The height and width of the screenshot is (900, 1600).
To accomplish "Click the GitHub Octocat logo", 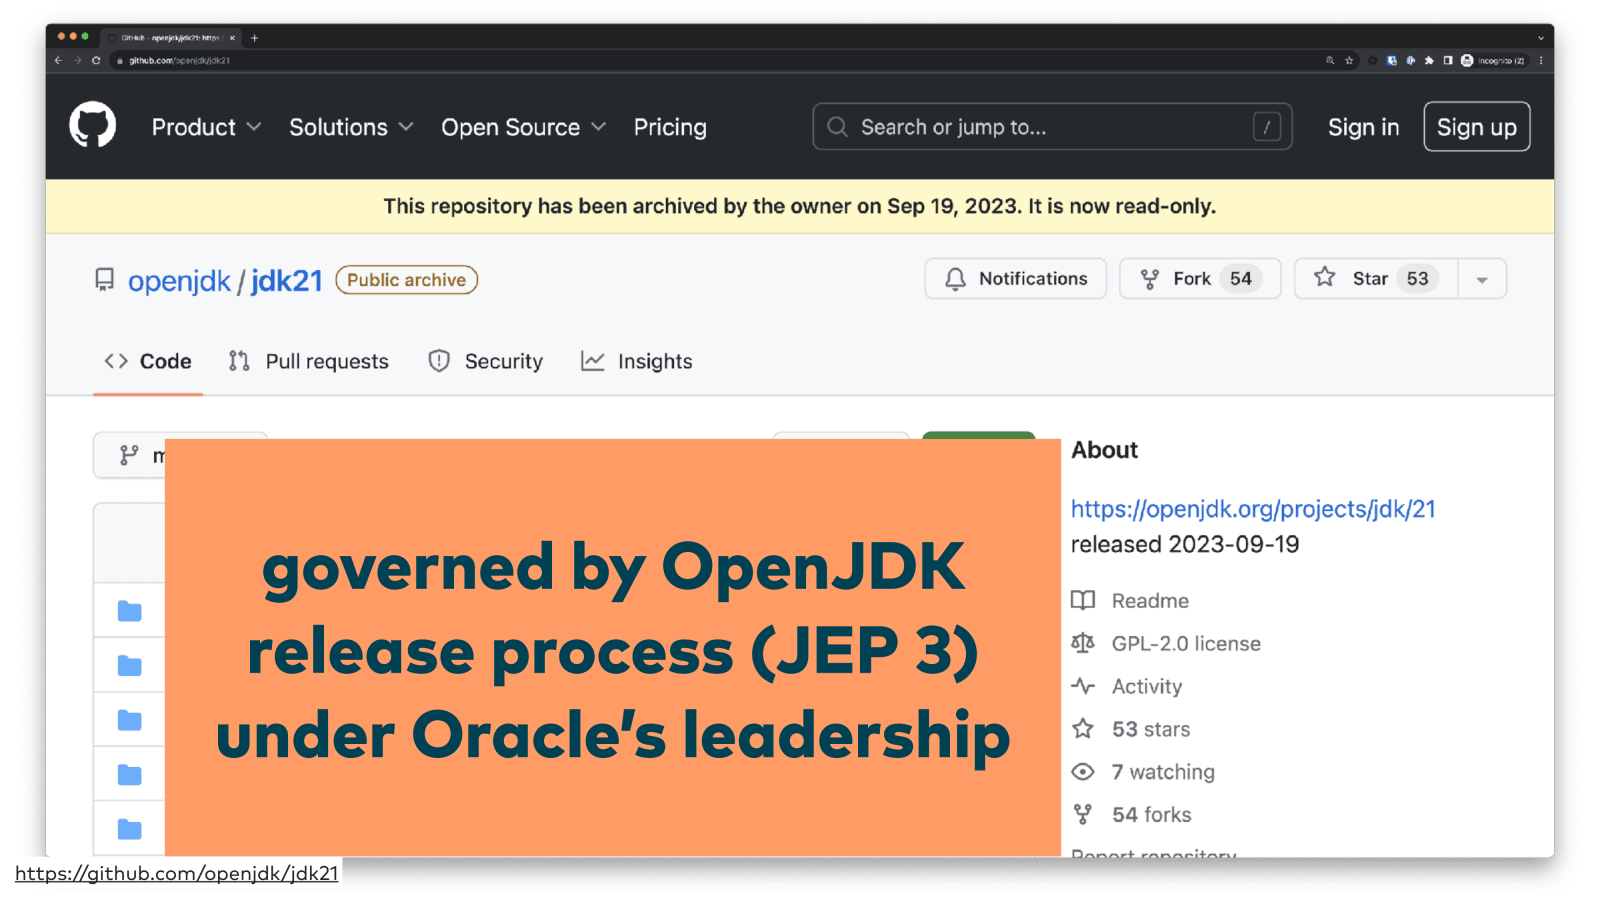I will point(92,127).
